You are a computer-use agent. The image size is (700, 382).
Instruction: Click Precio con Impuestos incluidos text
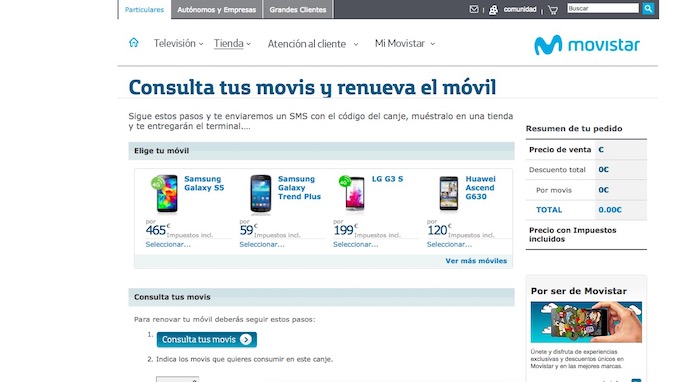tap(572, 235)
